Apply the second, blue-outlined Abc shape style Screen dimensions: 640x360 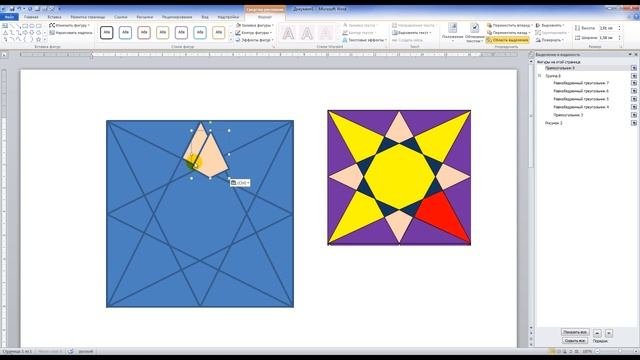(x=125, y=32)
